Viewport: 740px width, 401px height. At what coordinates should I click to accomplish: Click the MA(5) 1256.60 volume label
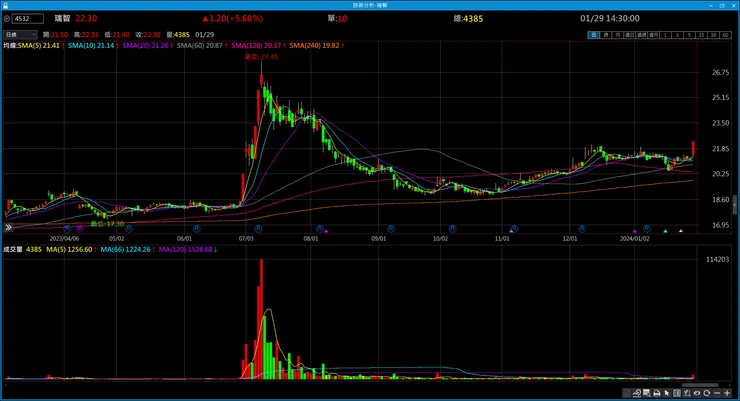tap(69, 249)
